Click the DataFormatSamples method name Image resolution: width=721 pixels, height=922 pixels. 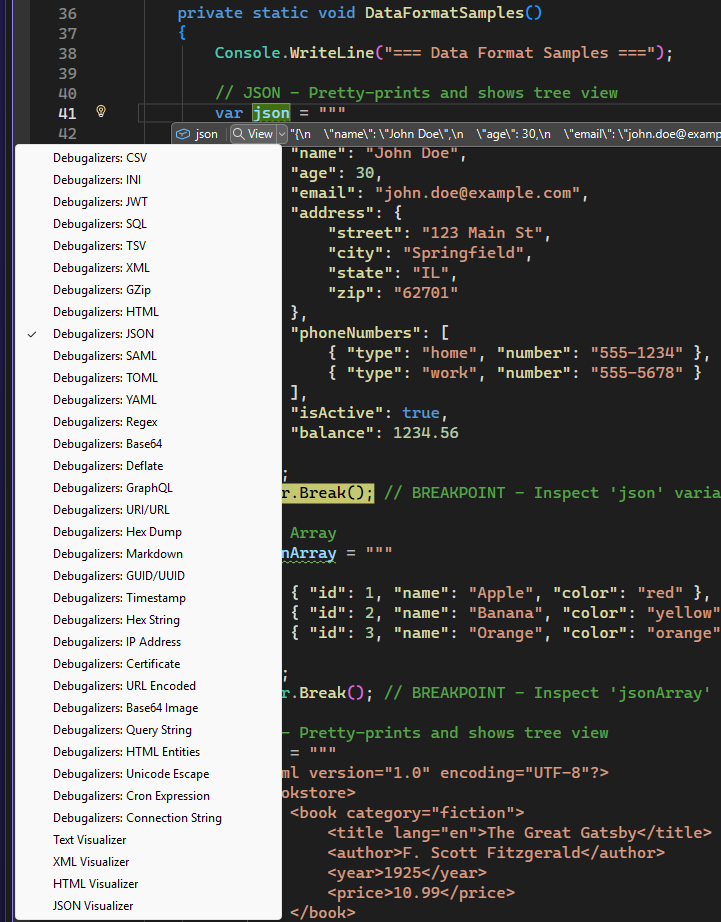tap(444, 13)
